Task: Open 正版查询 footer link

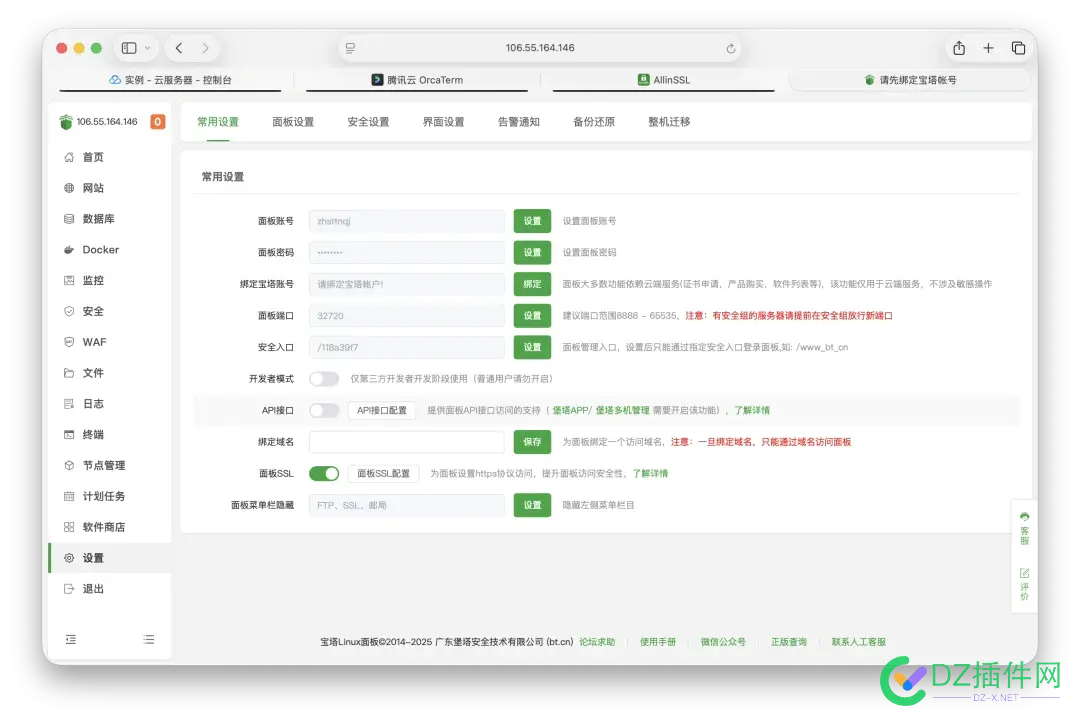Action: click(789, 642)
